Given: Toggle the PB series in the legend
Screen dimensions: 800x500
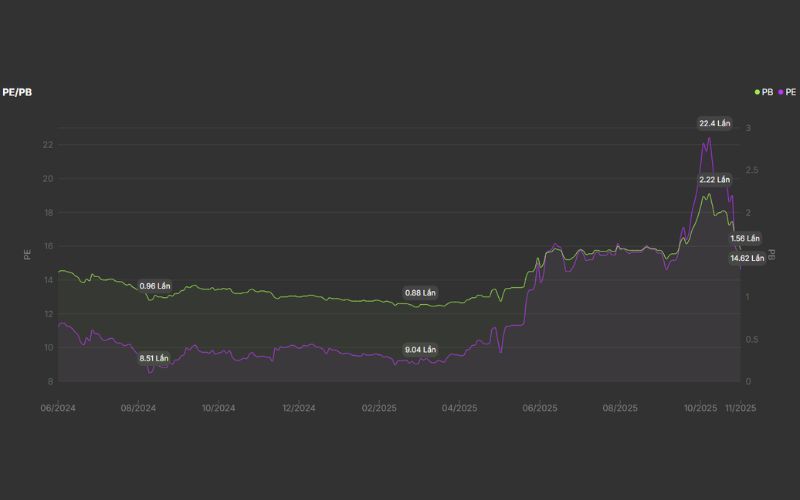Looking at the screenshot, I should (767, 92).
